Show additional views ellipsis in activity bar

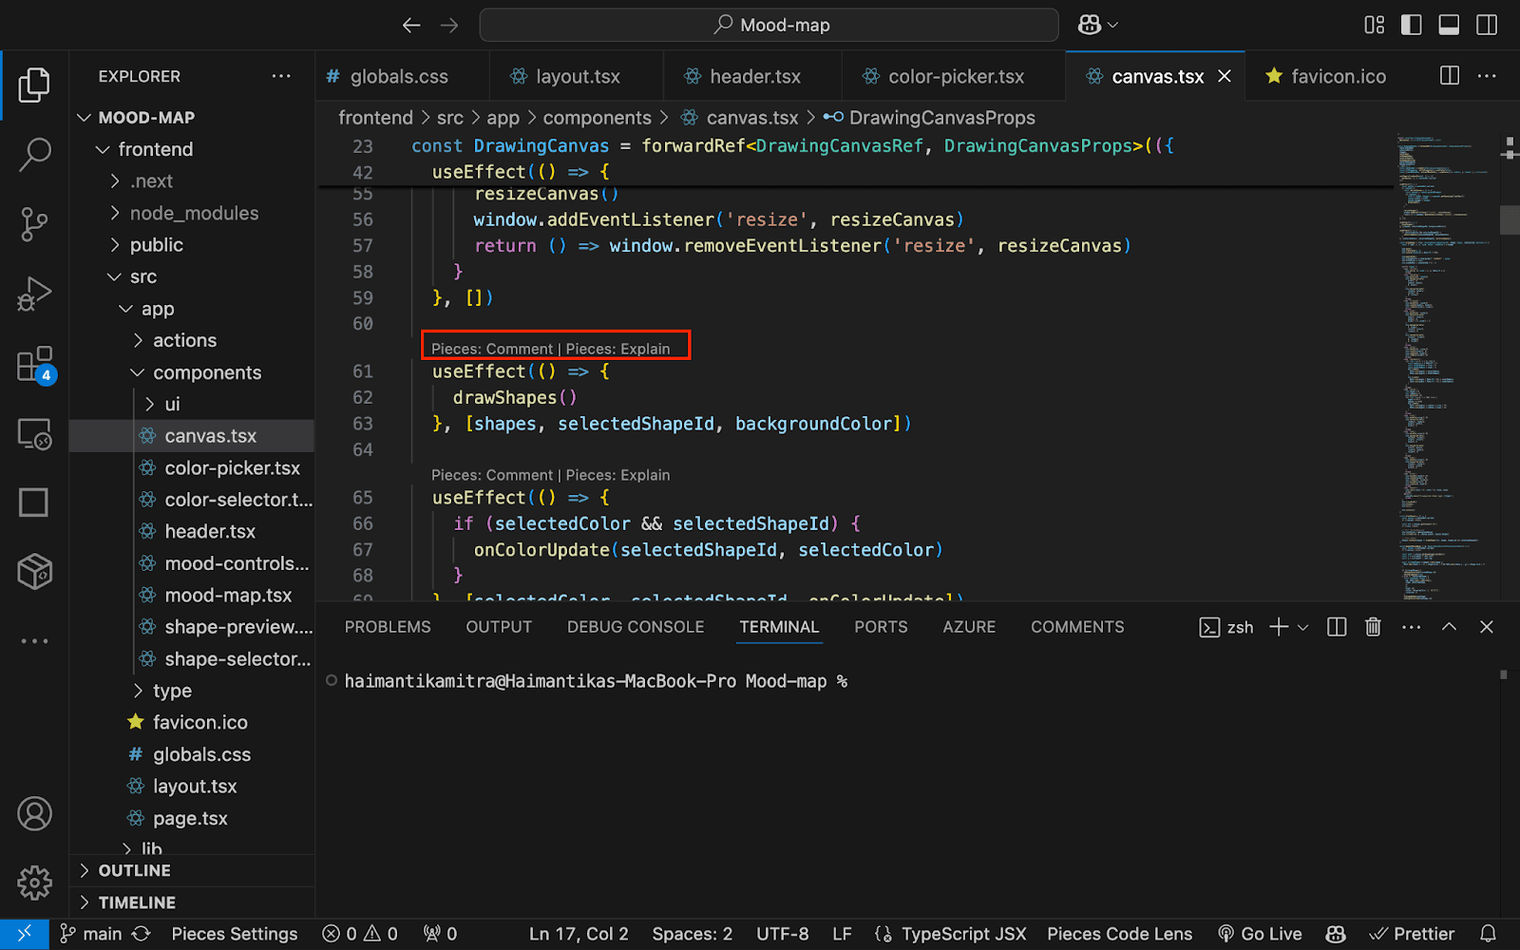pyautogui.click(x=34, y=641)
